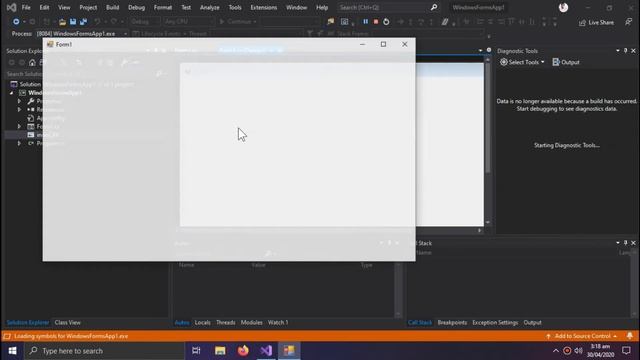
Task: Save the current file
Action: [73, 22]
